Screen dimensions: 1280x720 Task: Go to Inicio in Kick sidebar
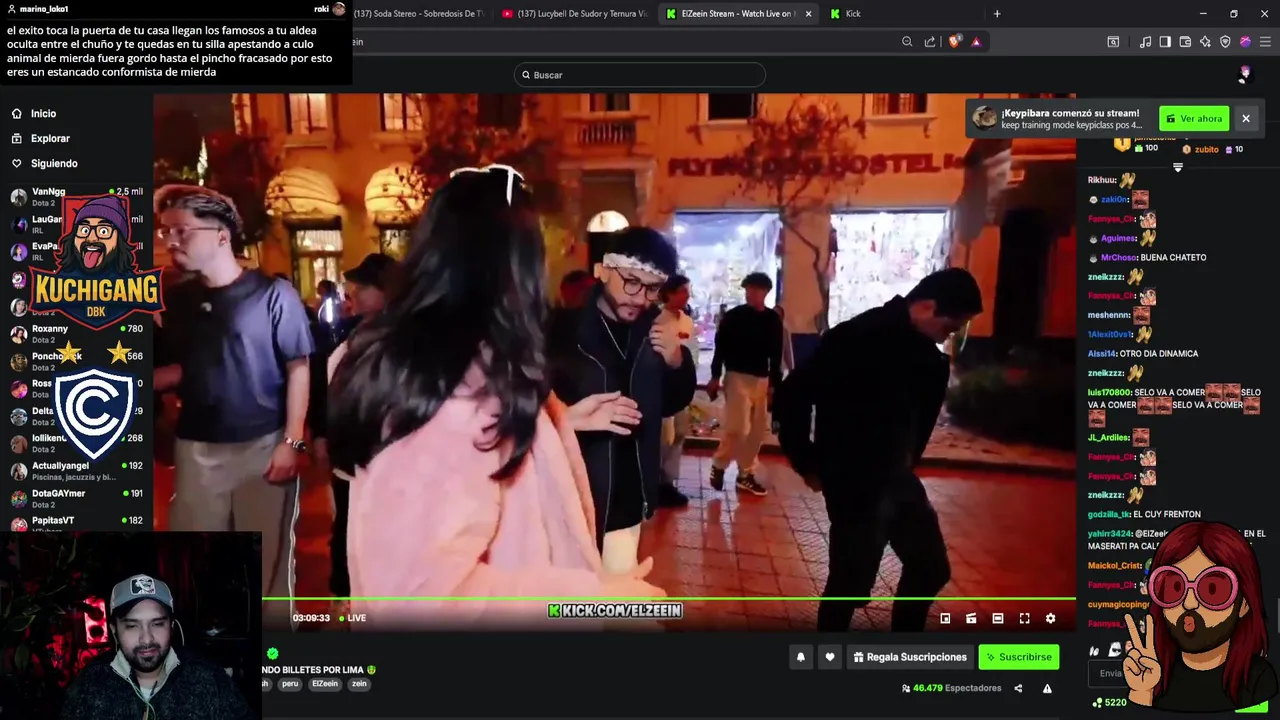point(43,114)
